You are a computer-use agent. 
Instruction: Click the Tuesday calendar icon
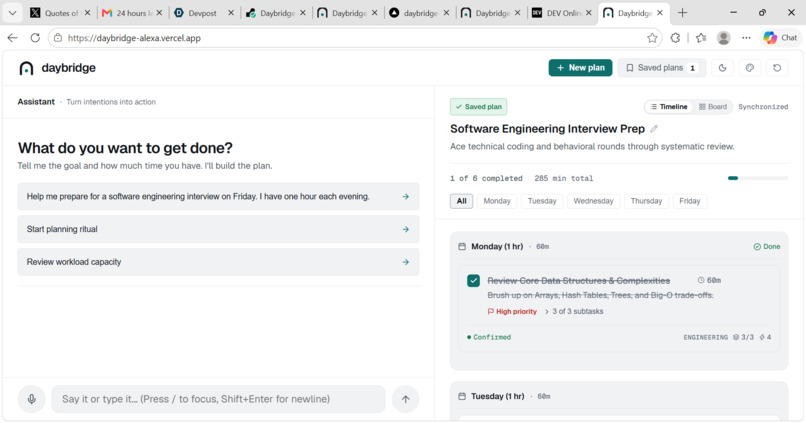point(462,396)
